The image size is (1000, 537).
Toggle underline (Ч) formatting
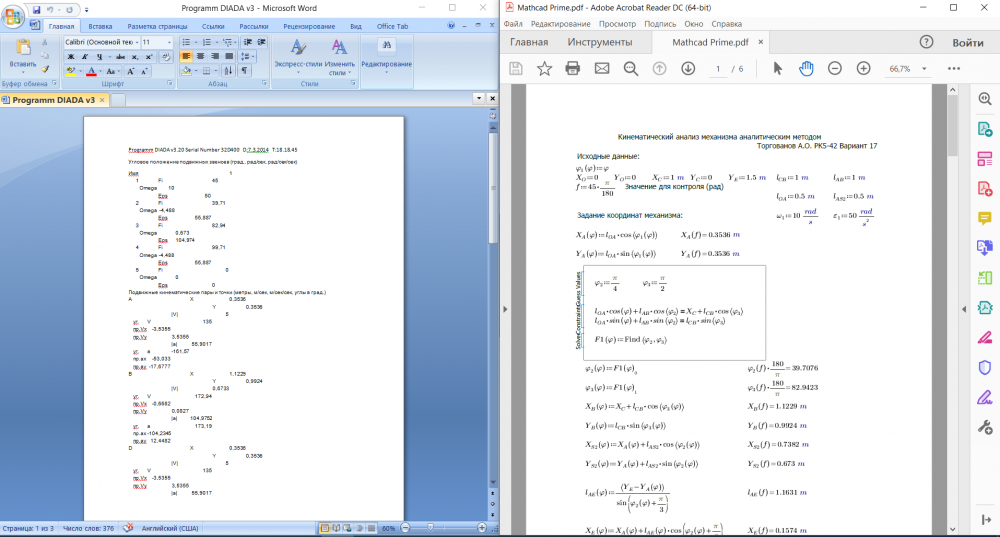point(99,57)
